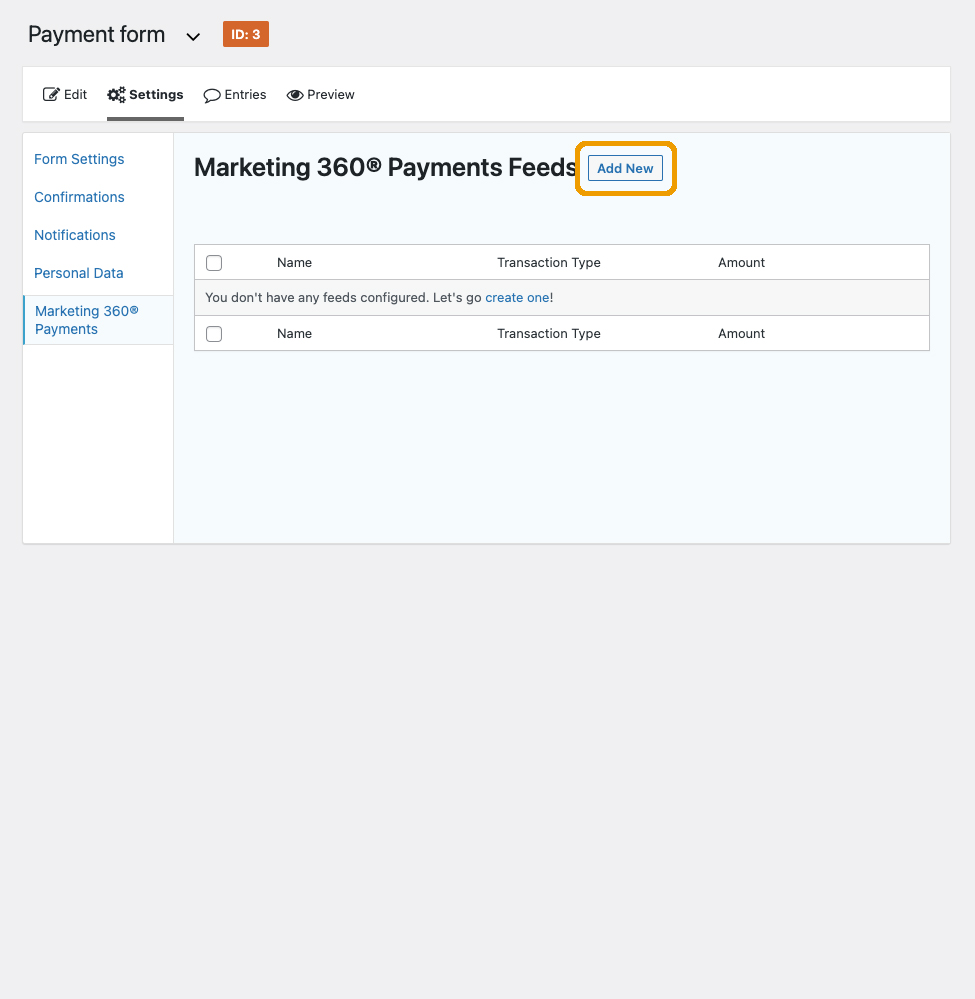Click the Transaction Type label in footer
Image resolution: width=975 pixels, height=999 pixels.
point(549,334)
